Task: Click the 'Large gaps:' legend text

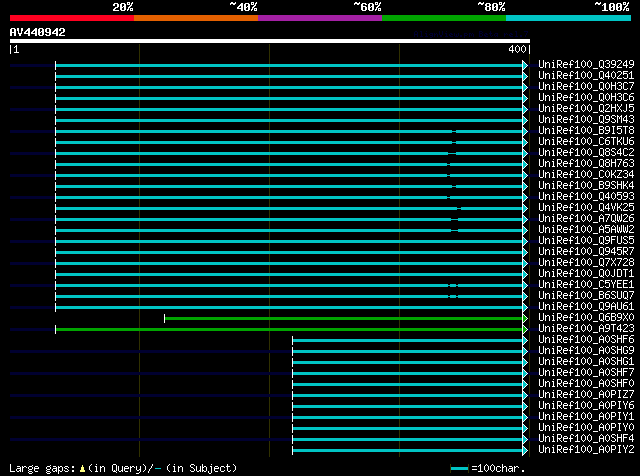Action: point(42,468)
